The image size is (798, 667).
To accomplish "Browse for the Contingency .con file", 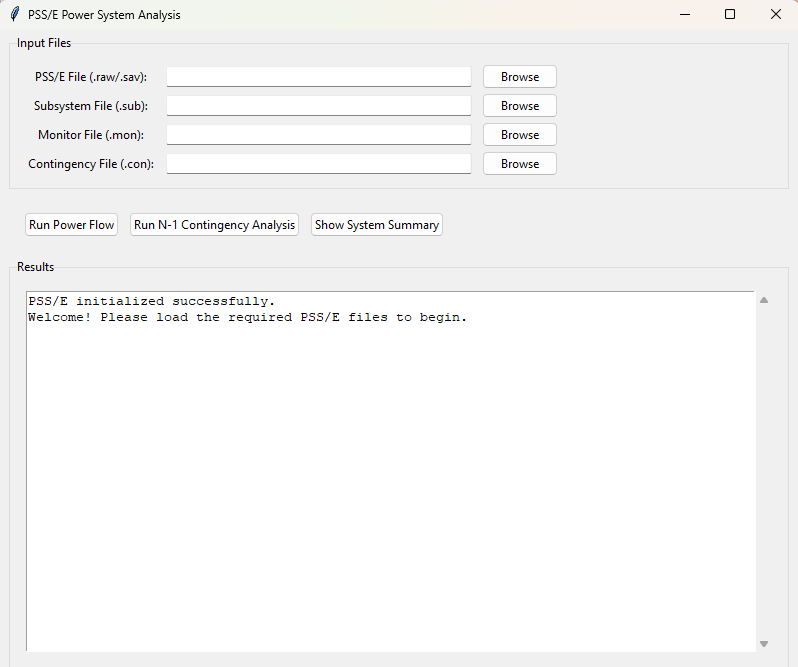I will [519, 164].
